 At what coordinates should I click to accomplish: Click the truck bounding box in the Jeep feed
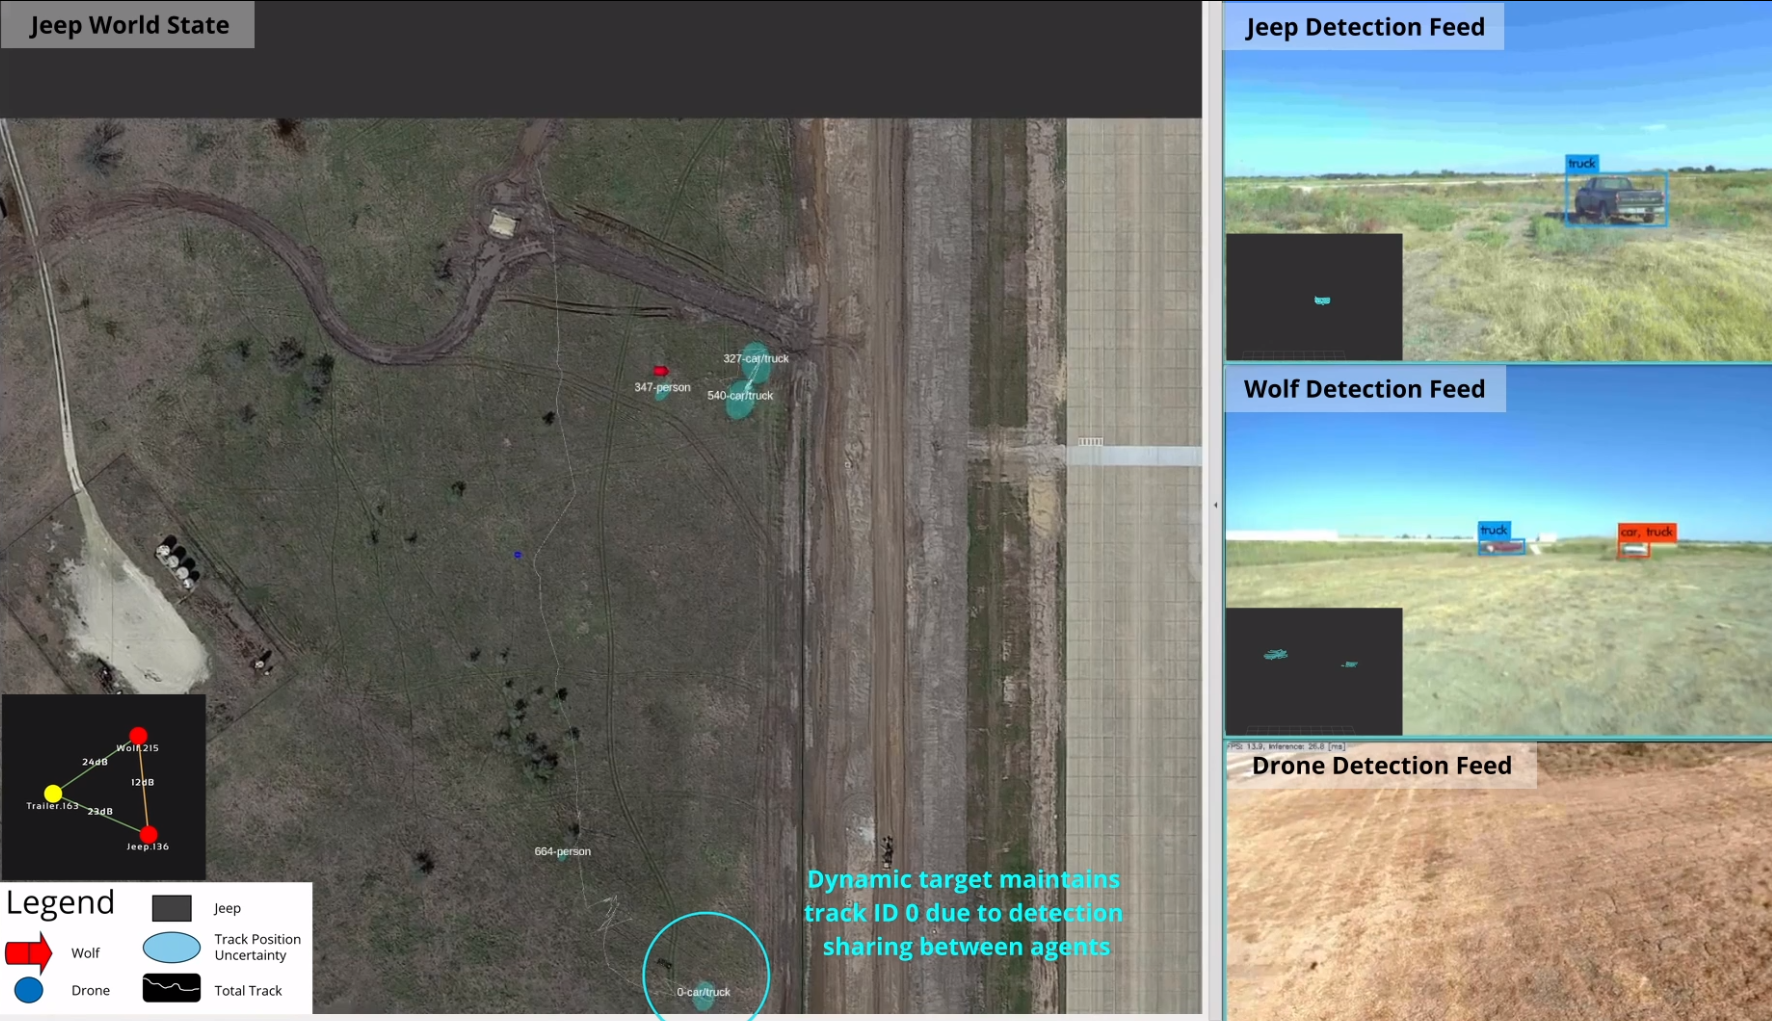(1615, 198)
